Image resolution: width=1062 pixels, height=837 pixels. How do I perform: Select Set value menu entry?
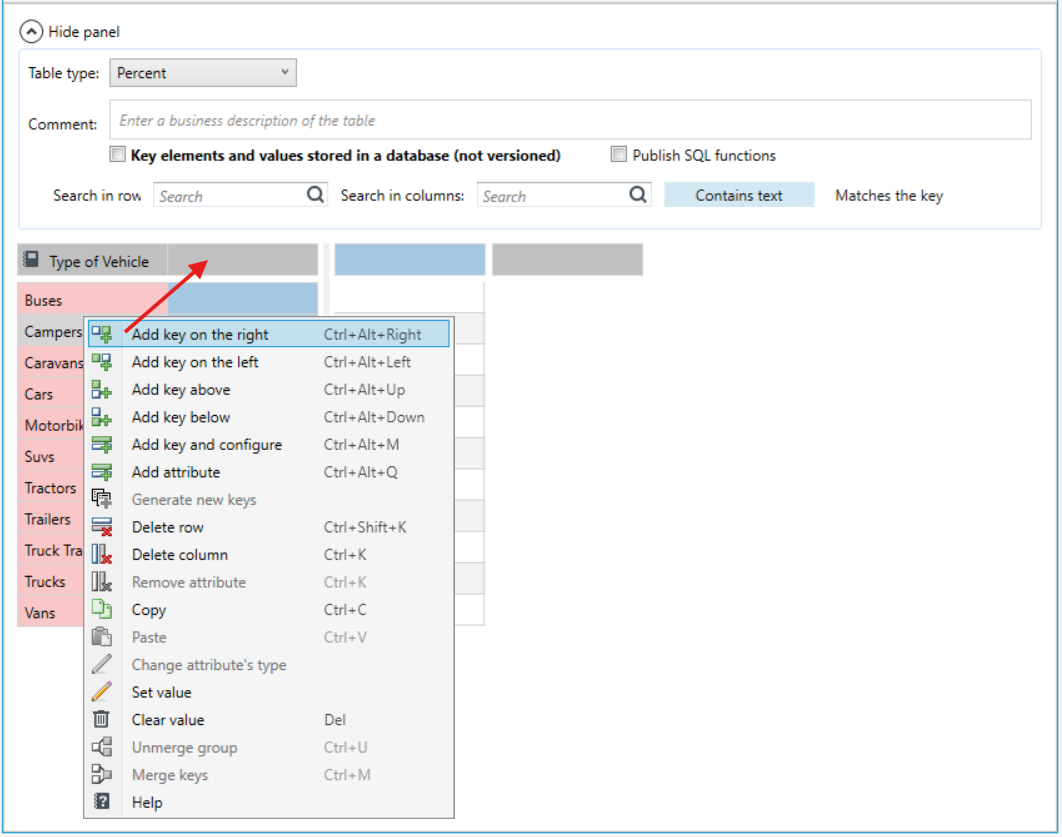pyautogui.click(x=269, y=692)
